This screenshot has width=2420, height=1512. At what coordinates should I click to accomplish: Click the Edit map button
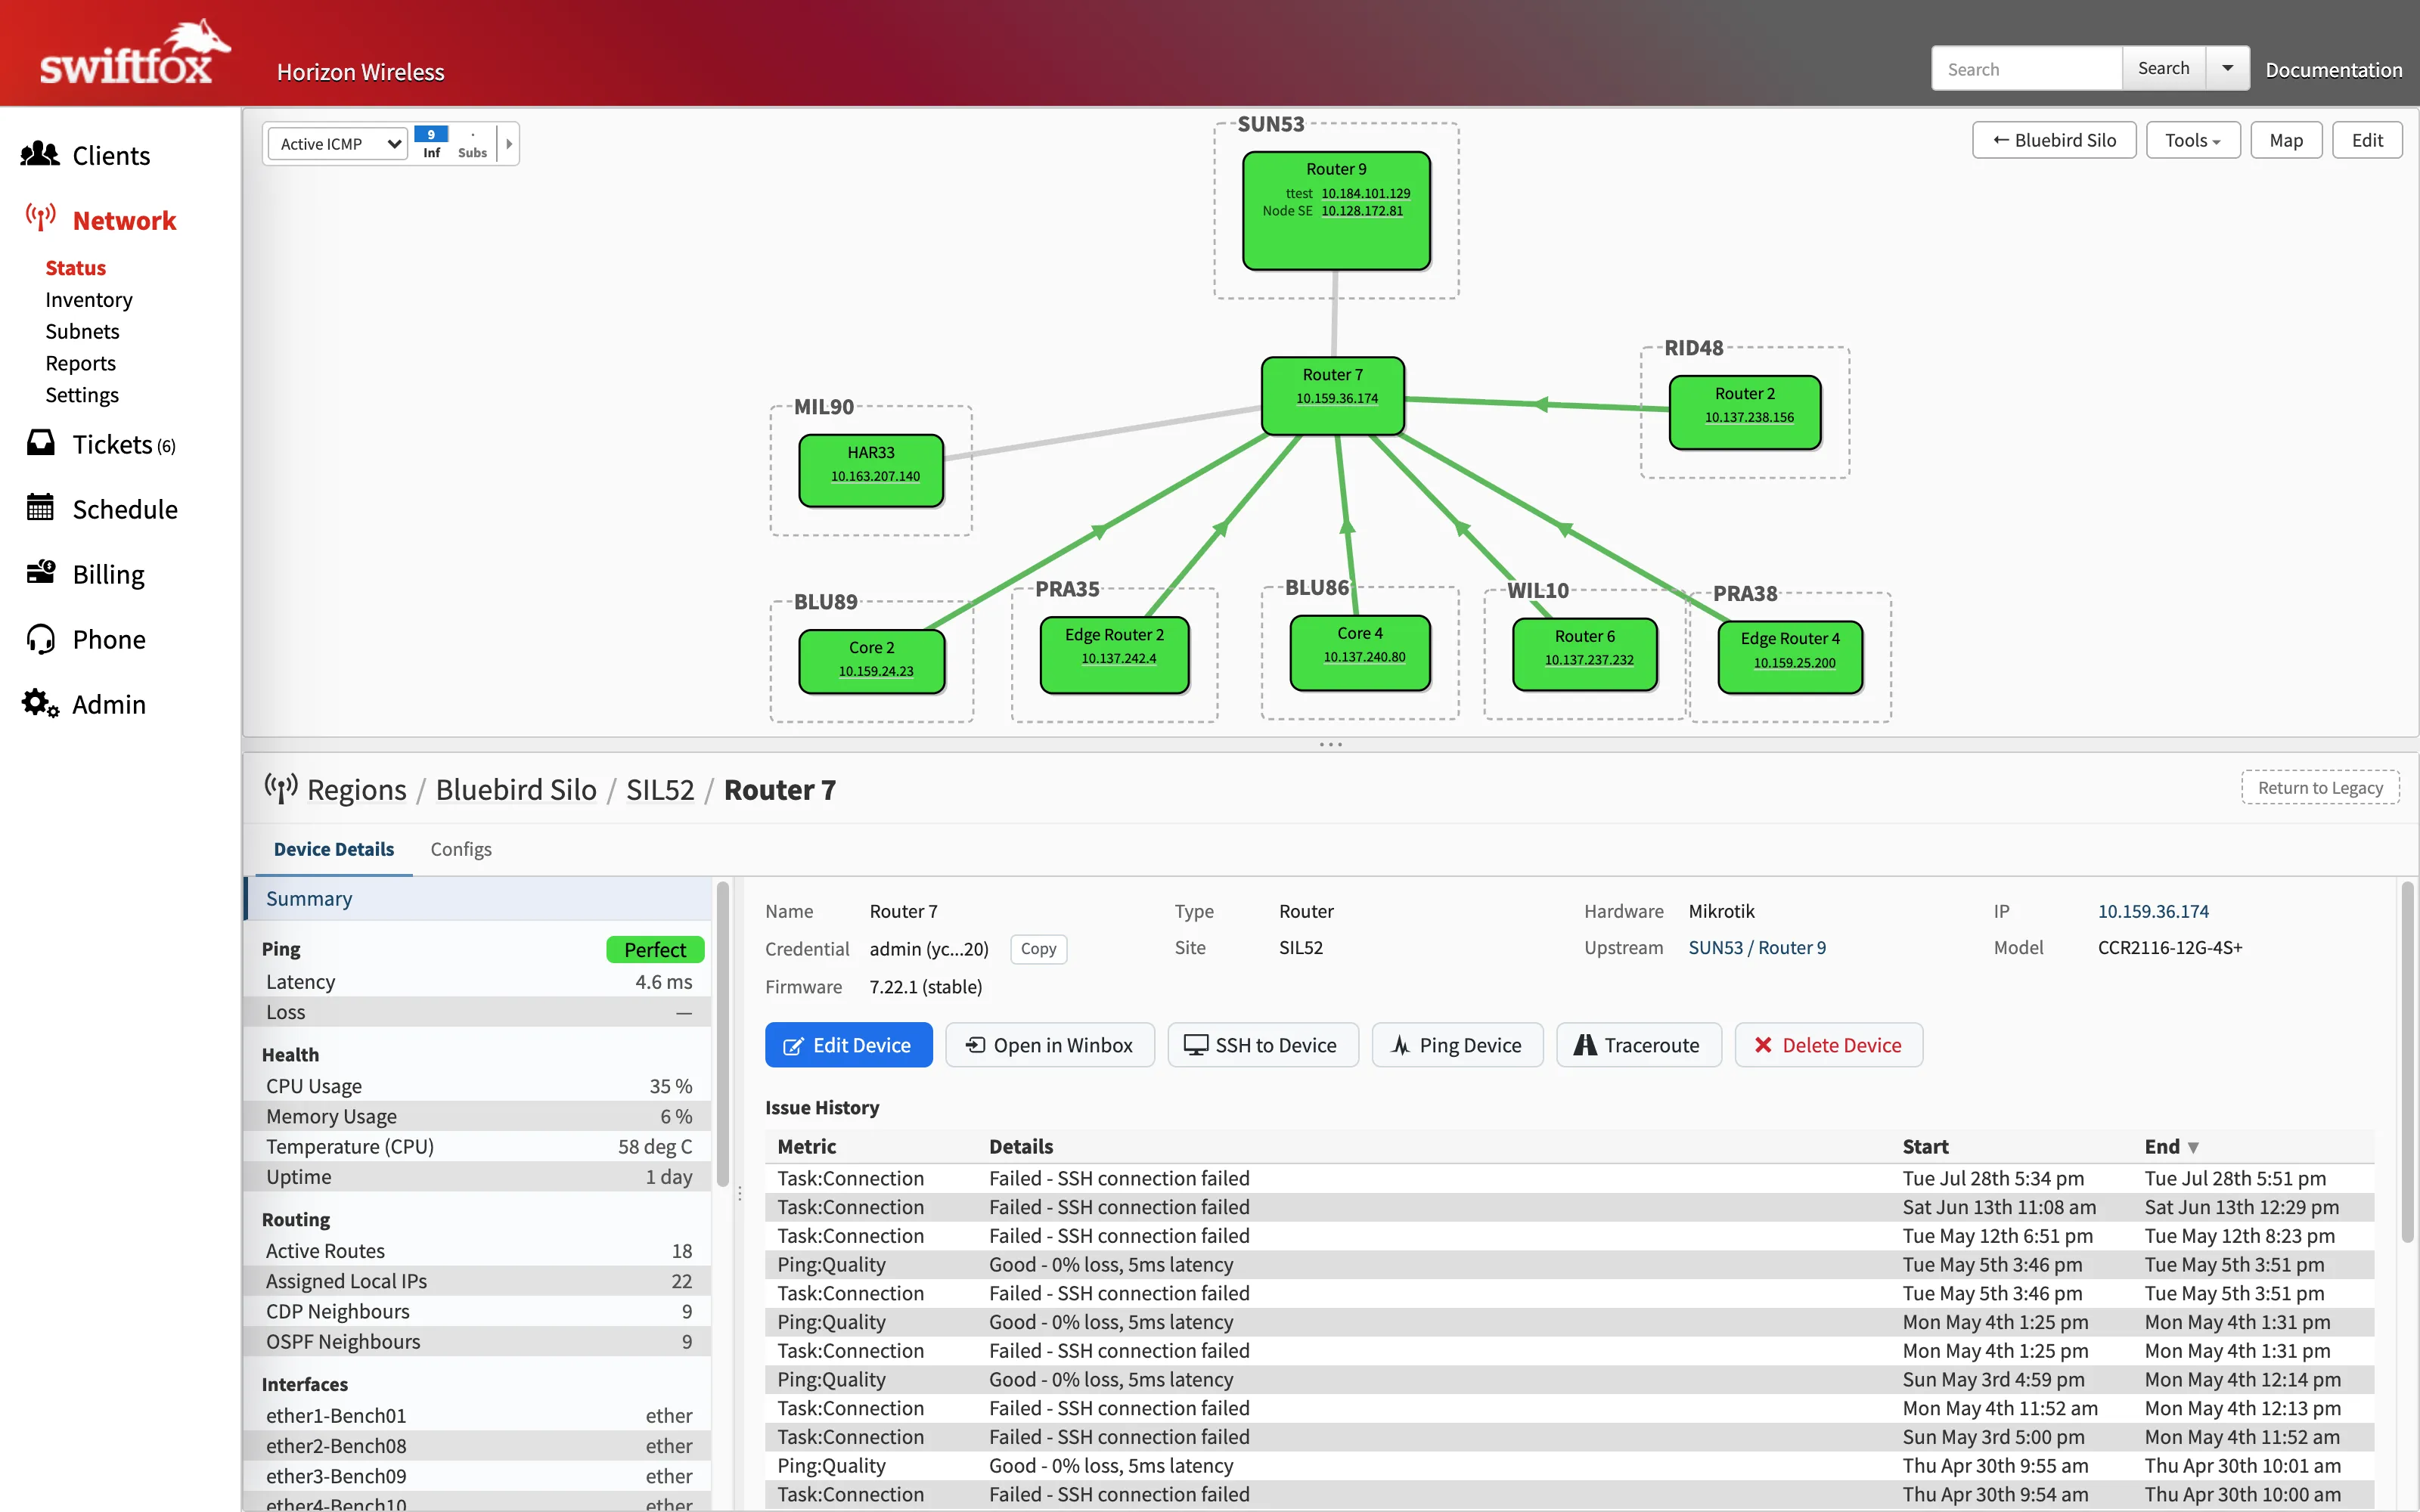(2367, 140)
